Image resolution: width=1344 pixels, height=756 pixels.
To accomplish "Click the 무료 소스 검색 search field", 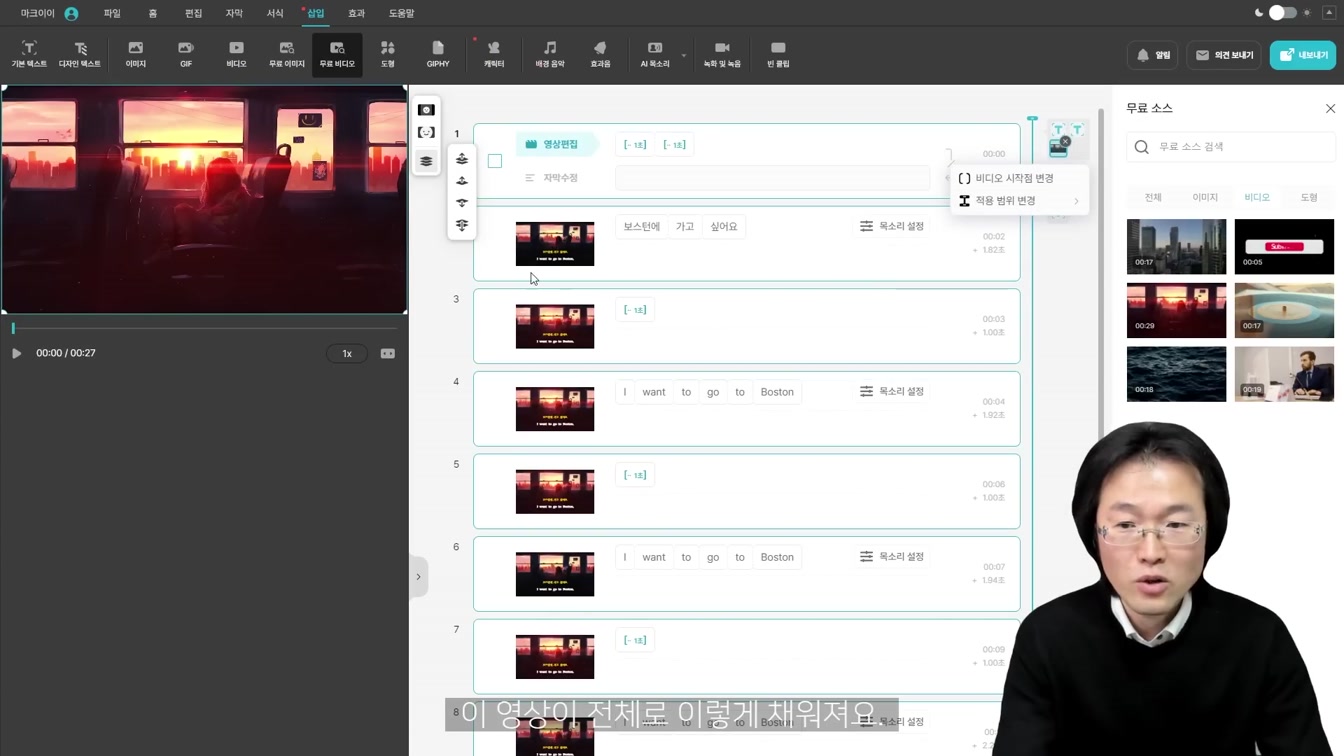I will click(1231, 147).
